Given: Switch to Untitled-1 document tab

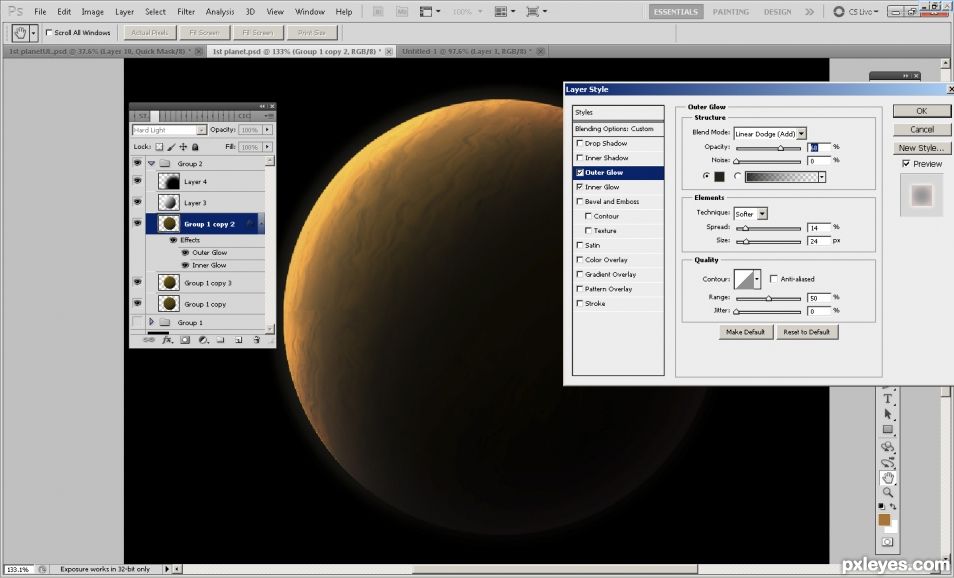Looking at the screenshot, I should point(467,52).
